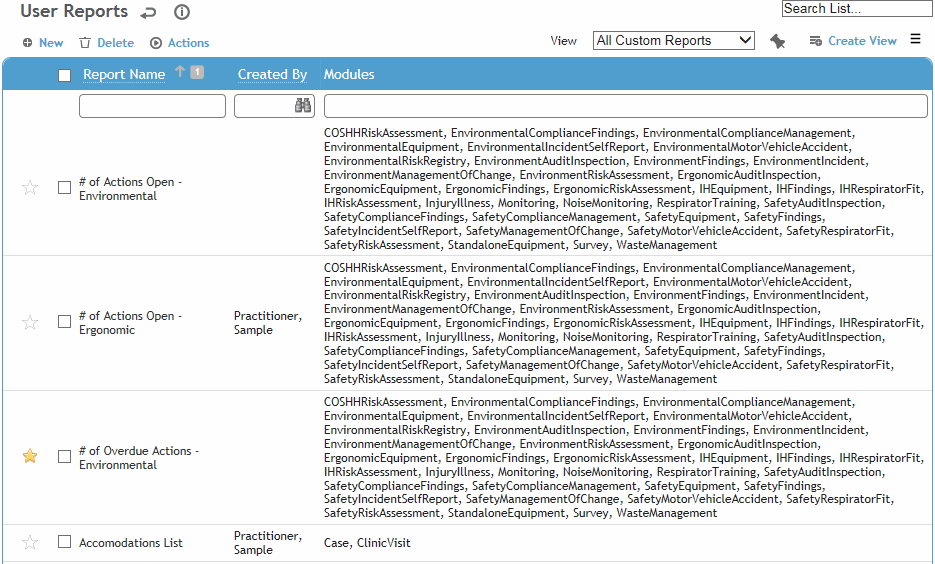
Task: Click Practitioner, Sample in Accomodations List row
Action: click(268, 543)
